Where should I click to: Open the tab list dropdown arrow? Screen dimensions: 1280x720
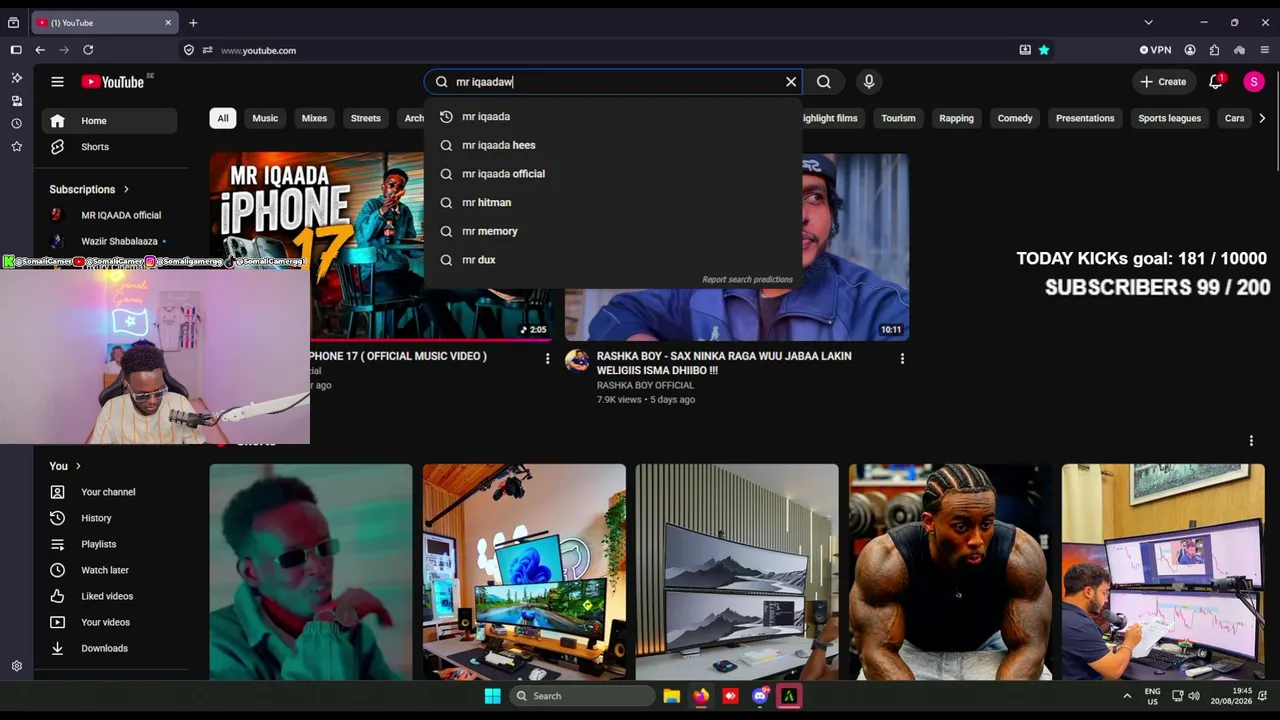[1148, 23]
